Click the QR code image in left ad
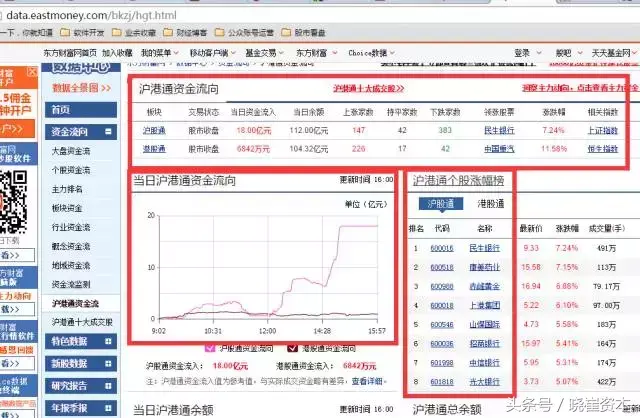Image resolution: width=640 pixels, height=418 pixels. (x=13, y=202)
